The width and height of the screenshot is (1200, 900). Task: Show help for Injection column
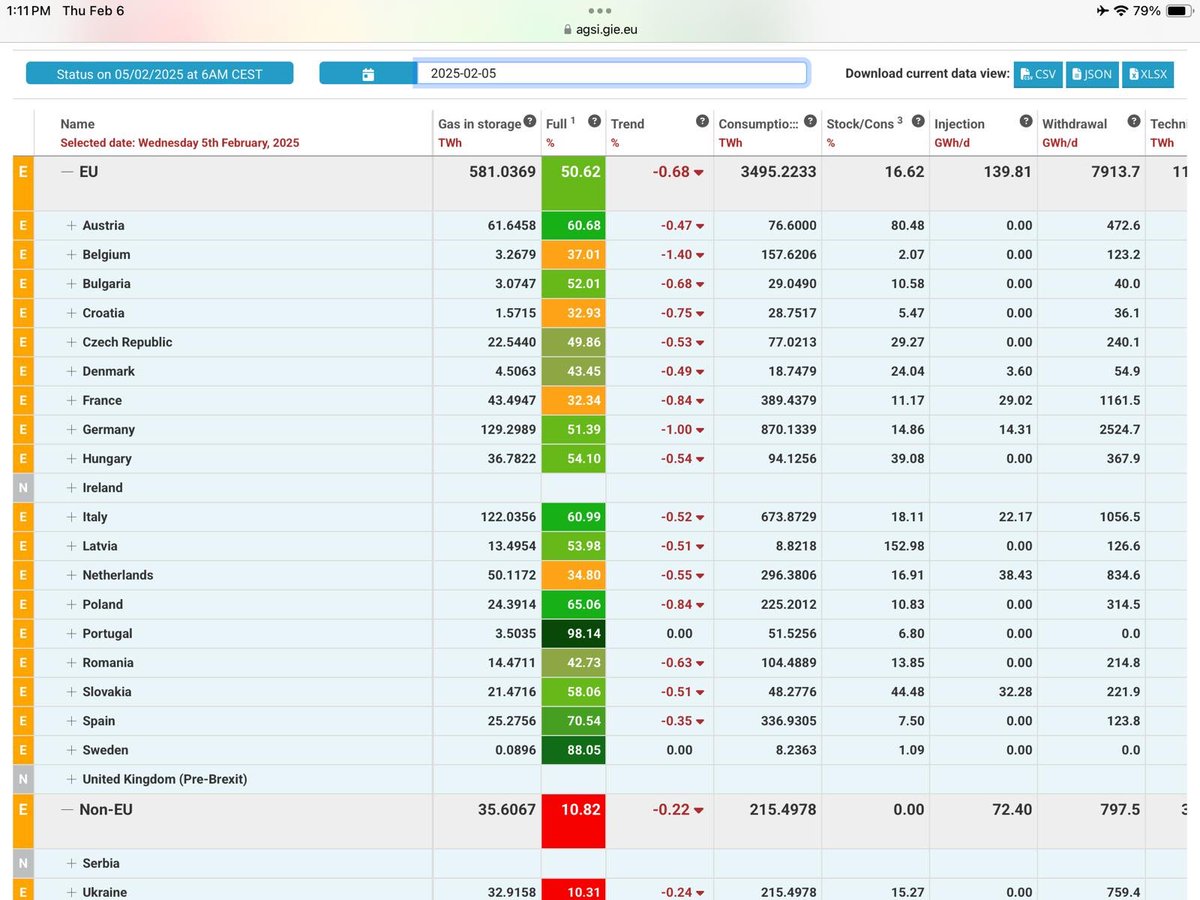1026,121
